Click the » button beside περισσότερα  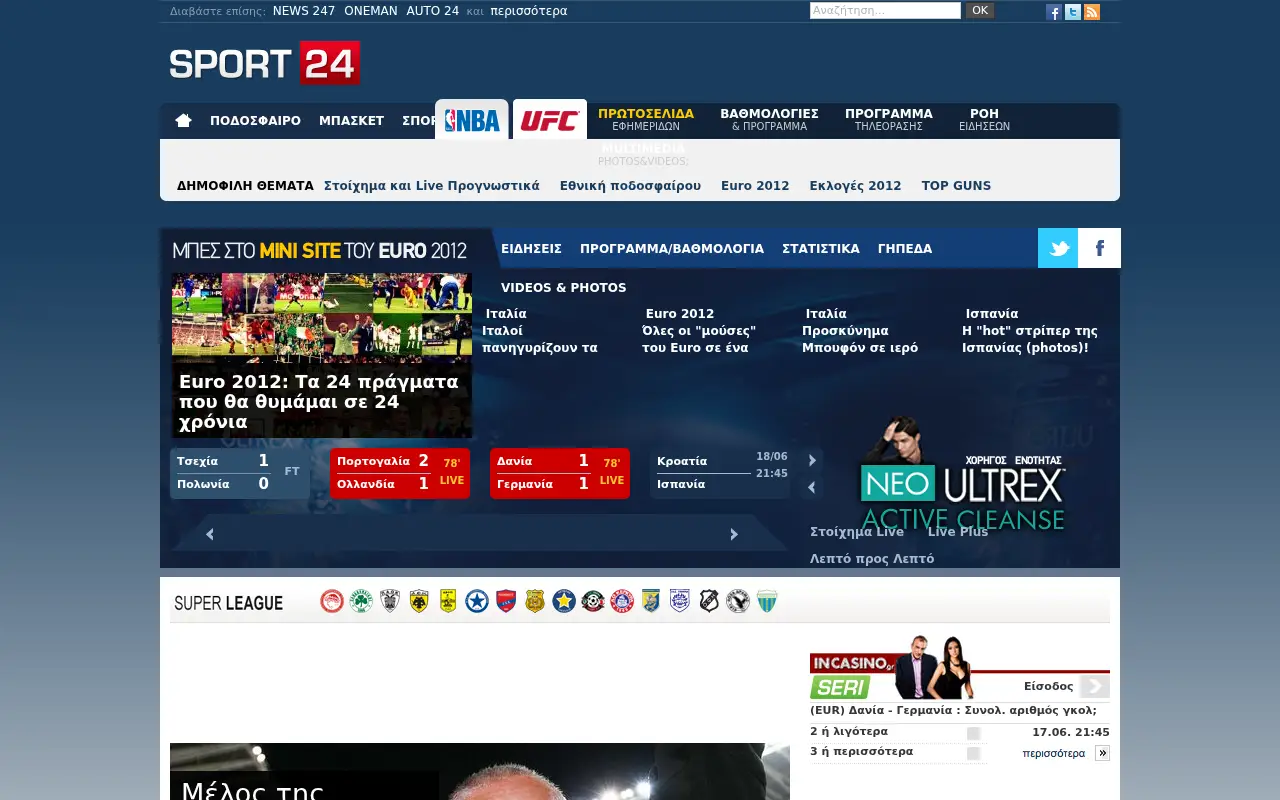click(x=1102, y=753)
